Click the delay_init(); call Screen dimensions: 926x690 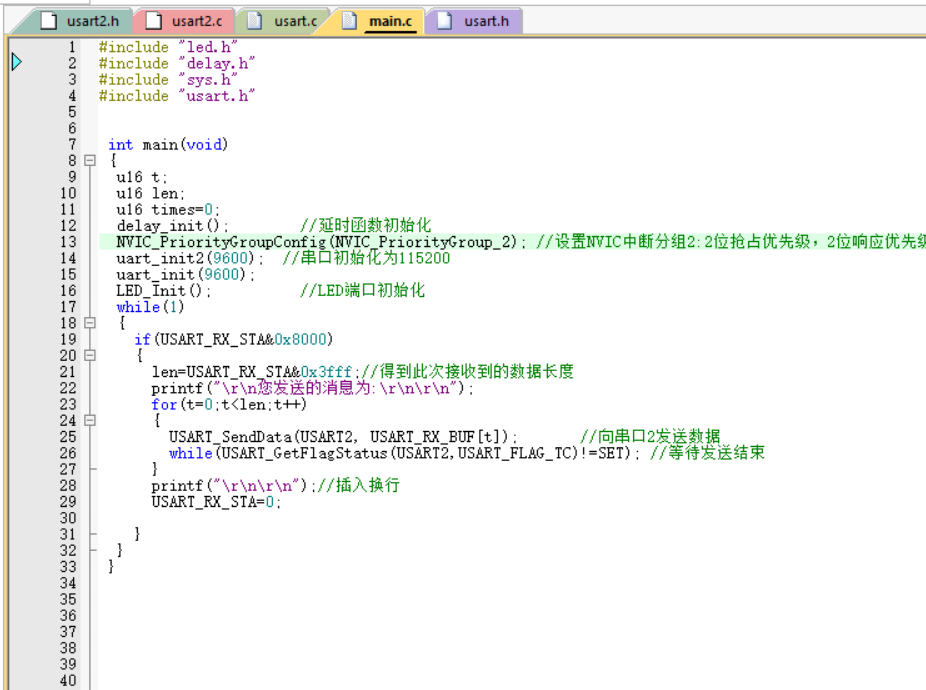point(172,226)
